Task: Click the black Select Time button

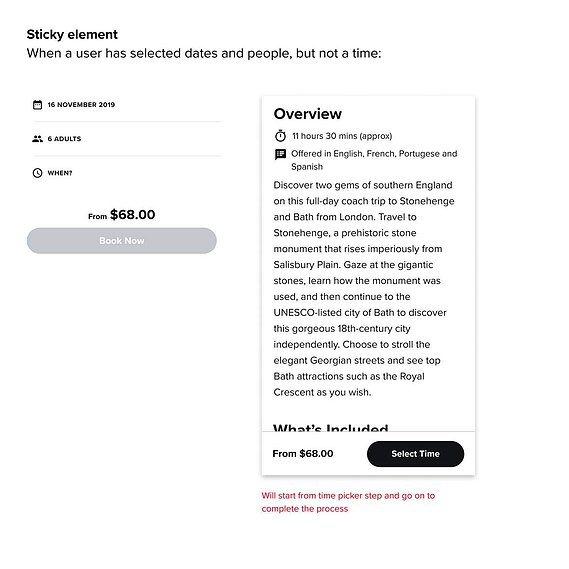Action: (416, 454)
